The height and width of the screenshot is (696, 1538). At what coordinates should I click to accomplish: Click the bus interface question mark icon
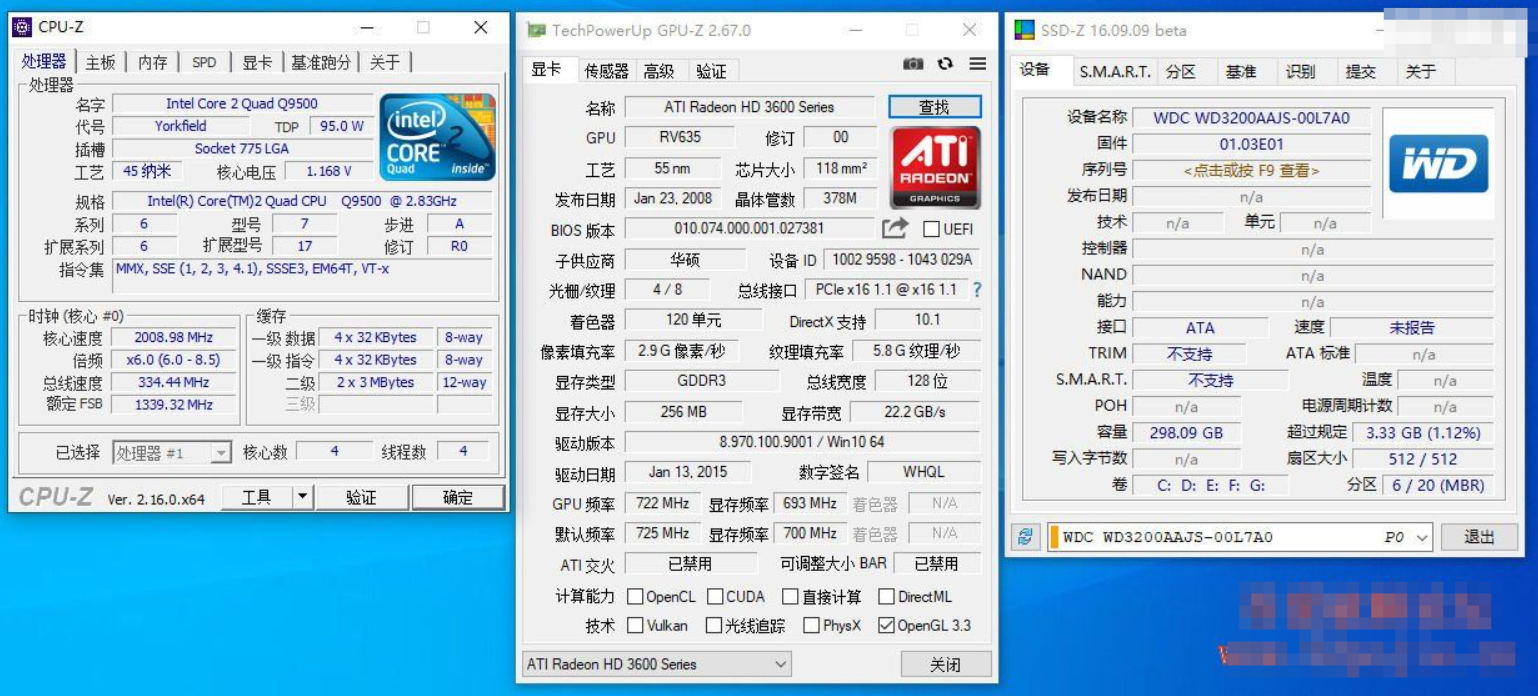tap(977, 290)
